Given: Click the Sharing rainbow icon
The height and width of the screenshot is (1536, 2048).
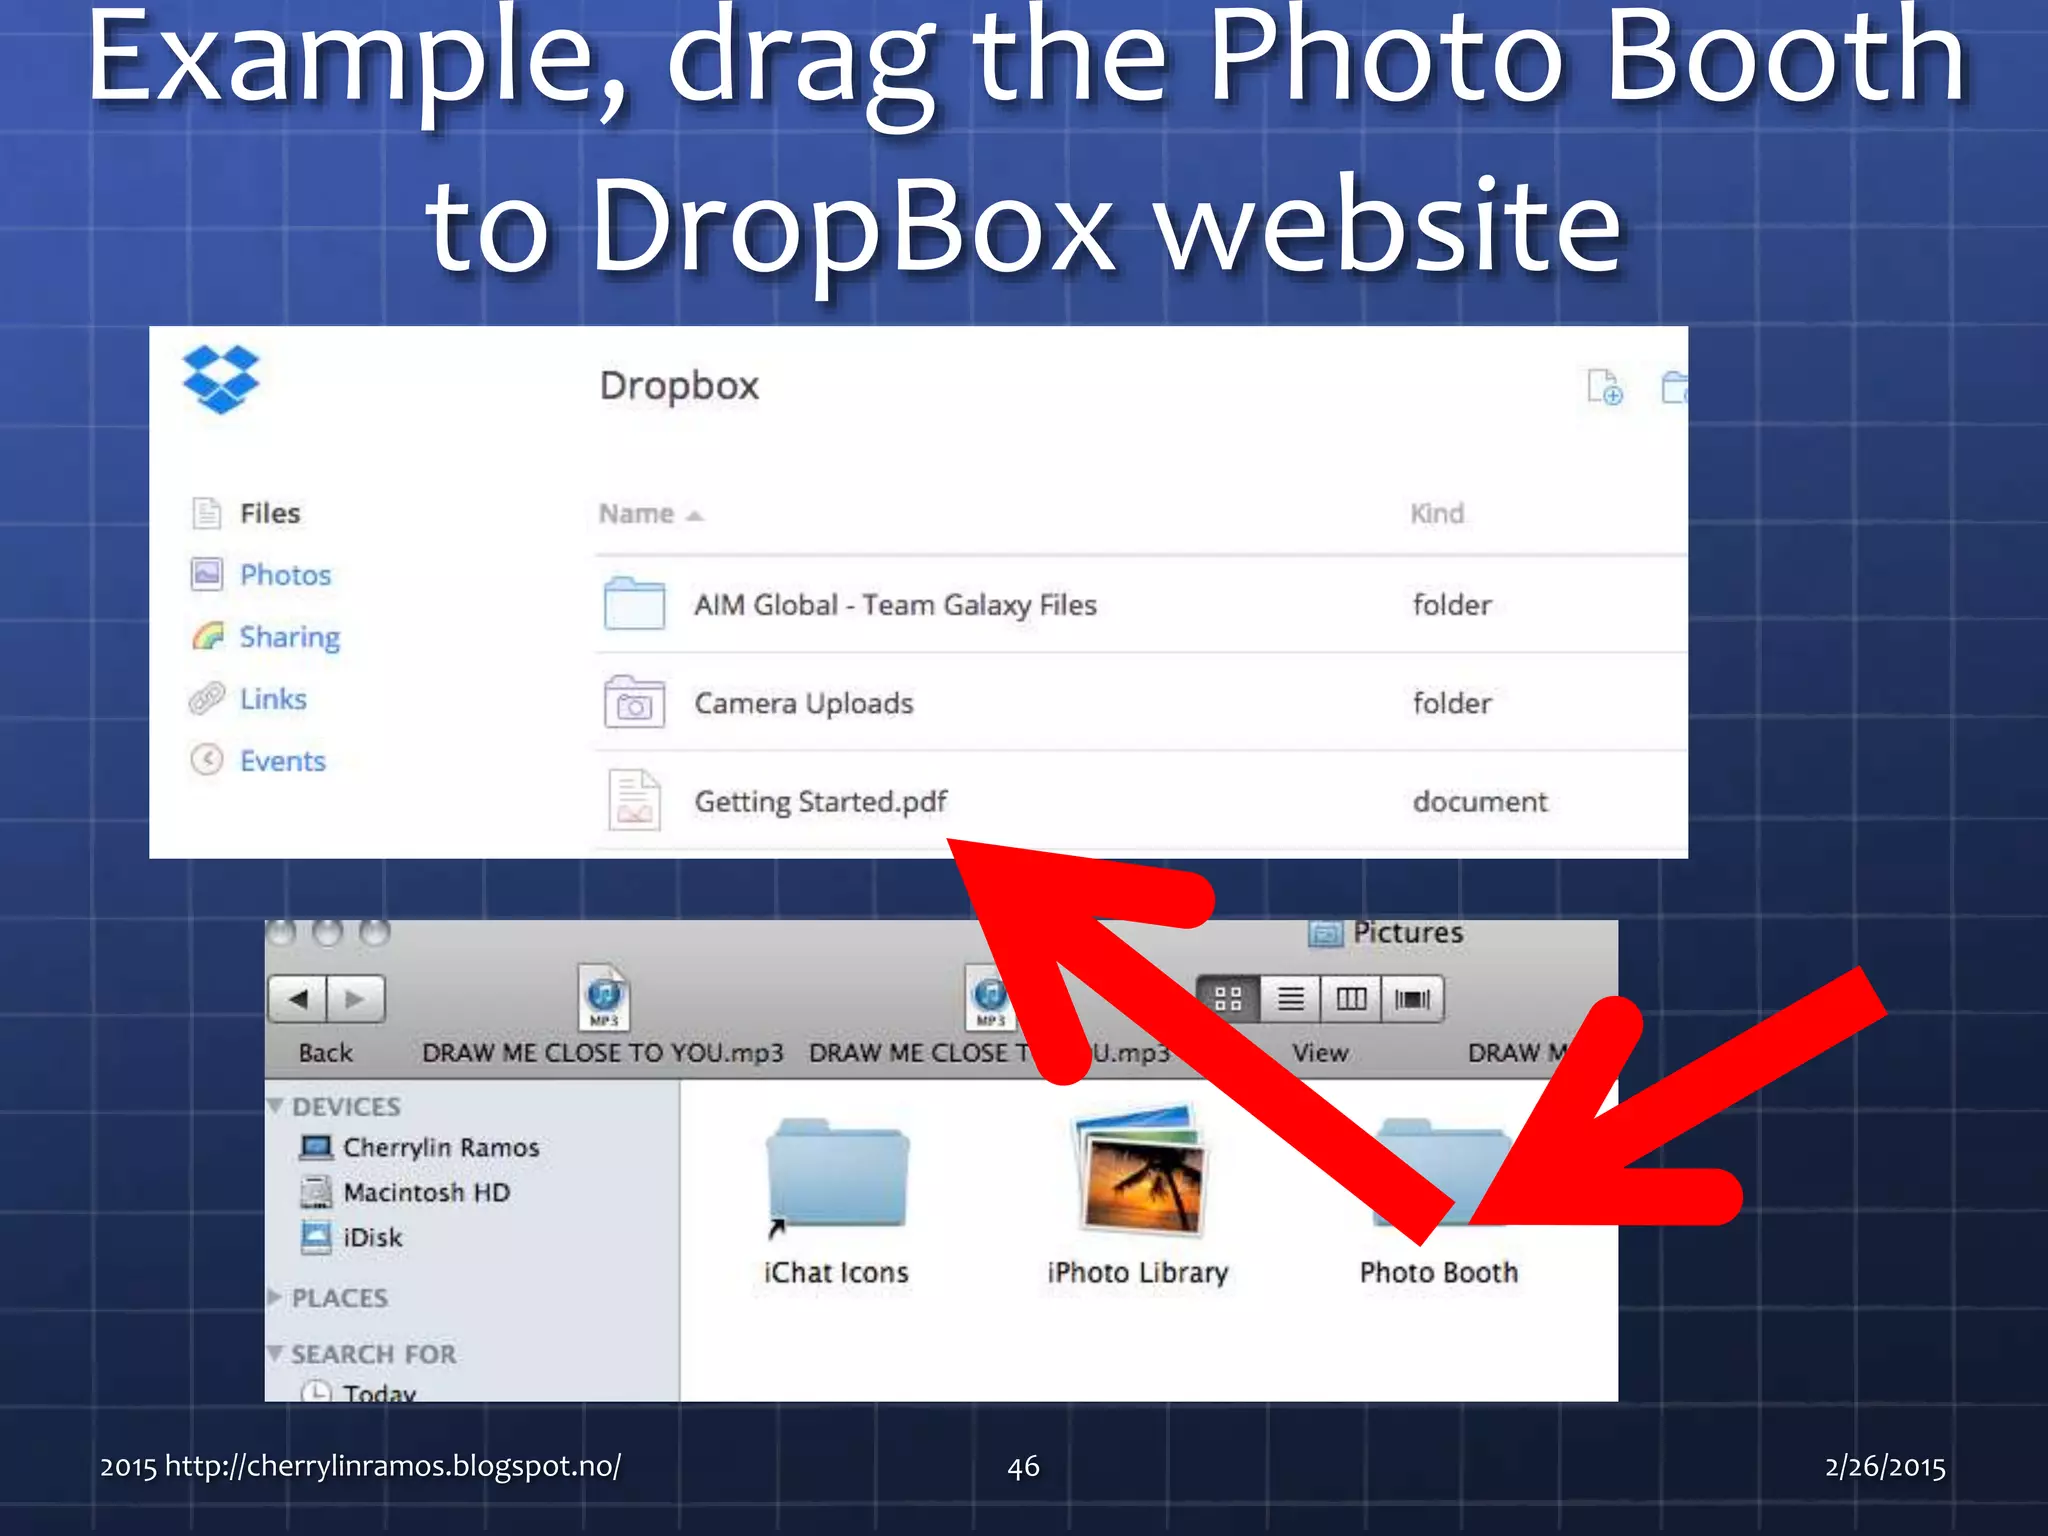Looking at the screenshot, I should (208, 636).
